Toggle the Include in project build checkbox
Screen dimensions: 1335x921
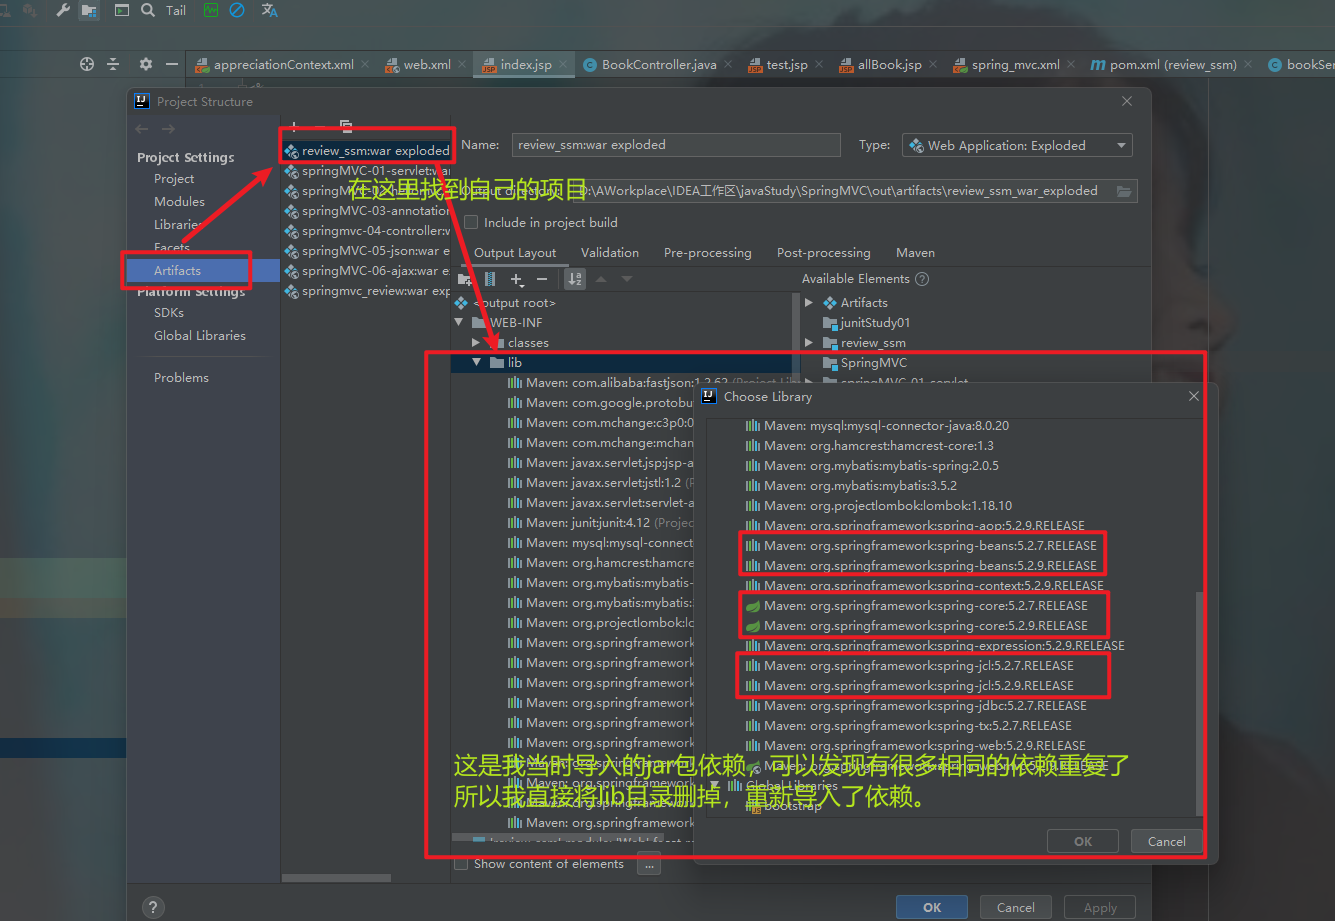pos(472,222)
